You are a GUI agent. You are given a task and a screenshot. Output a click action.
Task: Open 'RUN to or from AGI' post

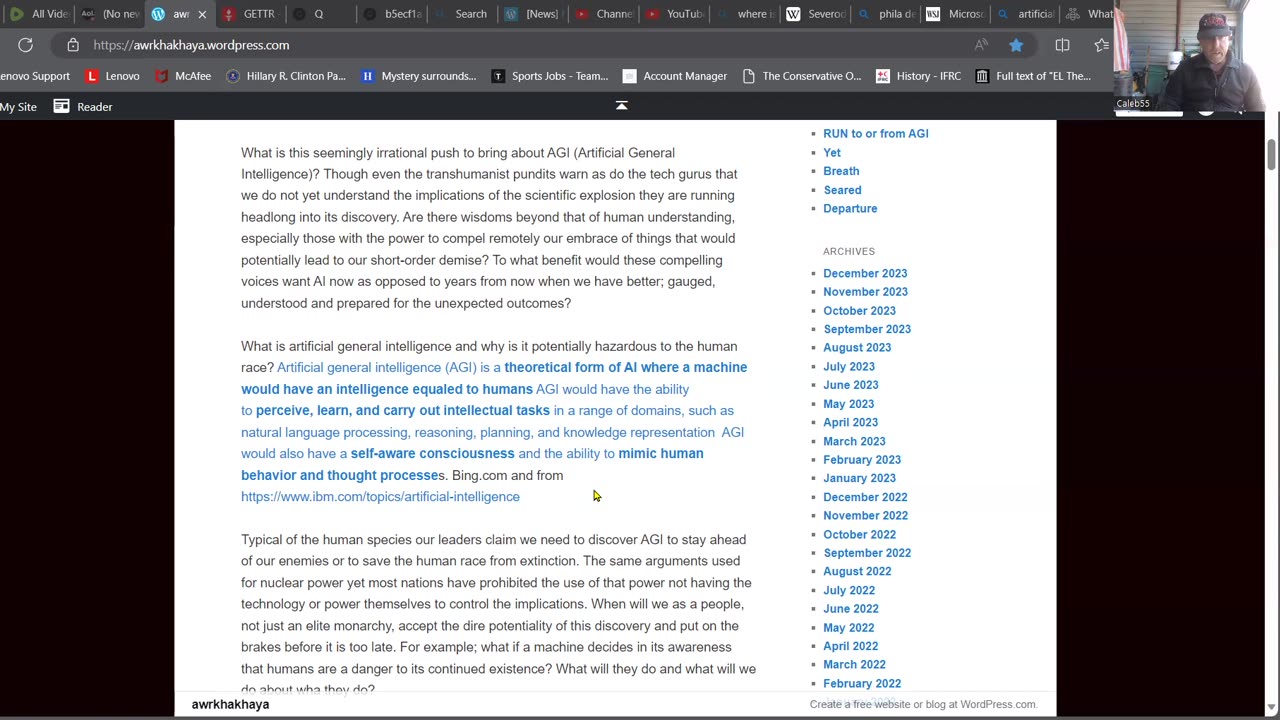(x=875, y=133)
